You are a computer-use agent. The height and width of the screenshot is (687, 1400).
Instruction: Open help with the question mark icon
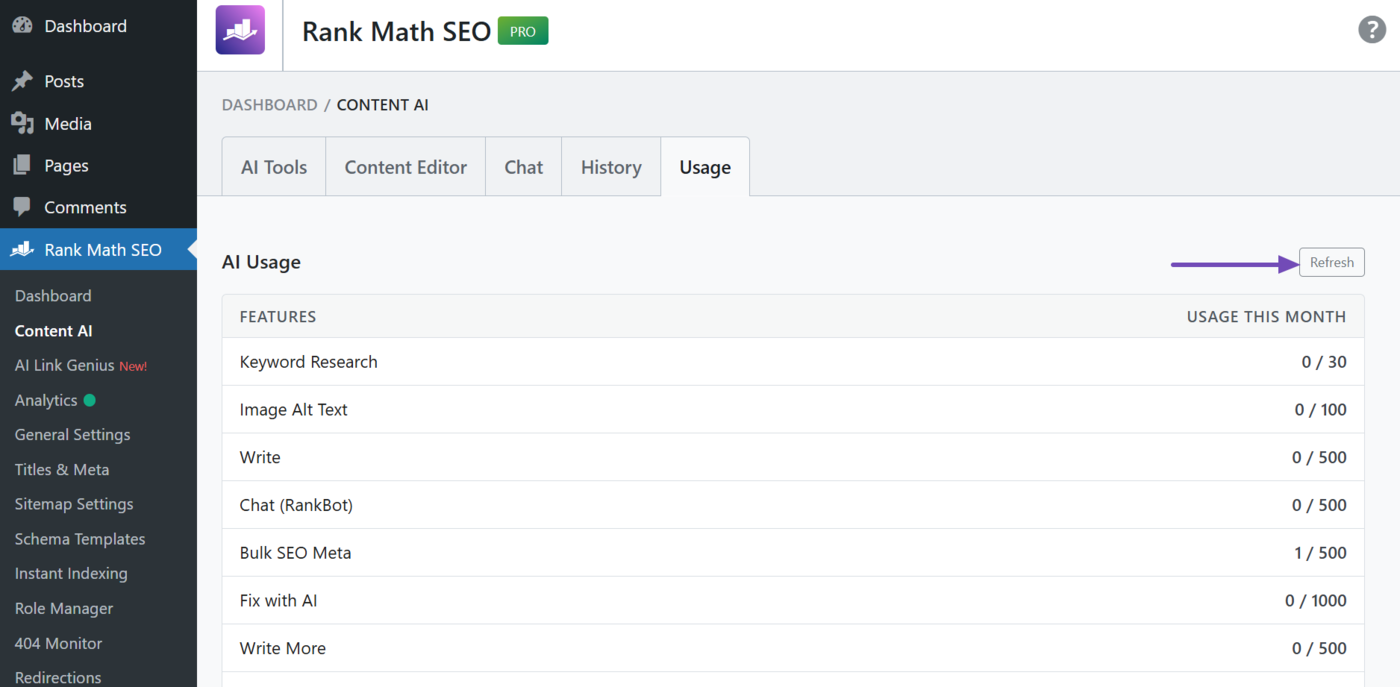point(1372,30)
